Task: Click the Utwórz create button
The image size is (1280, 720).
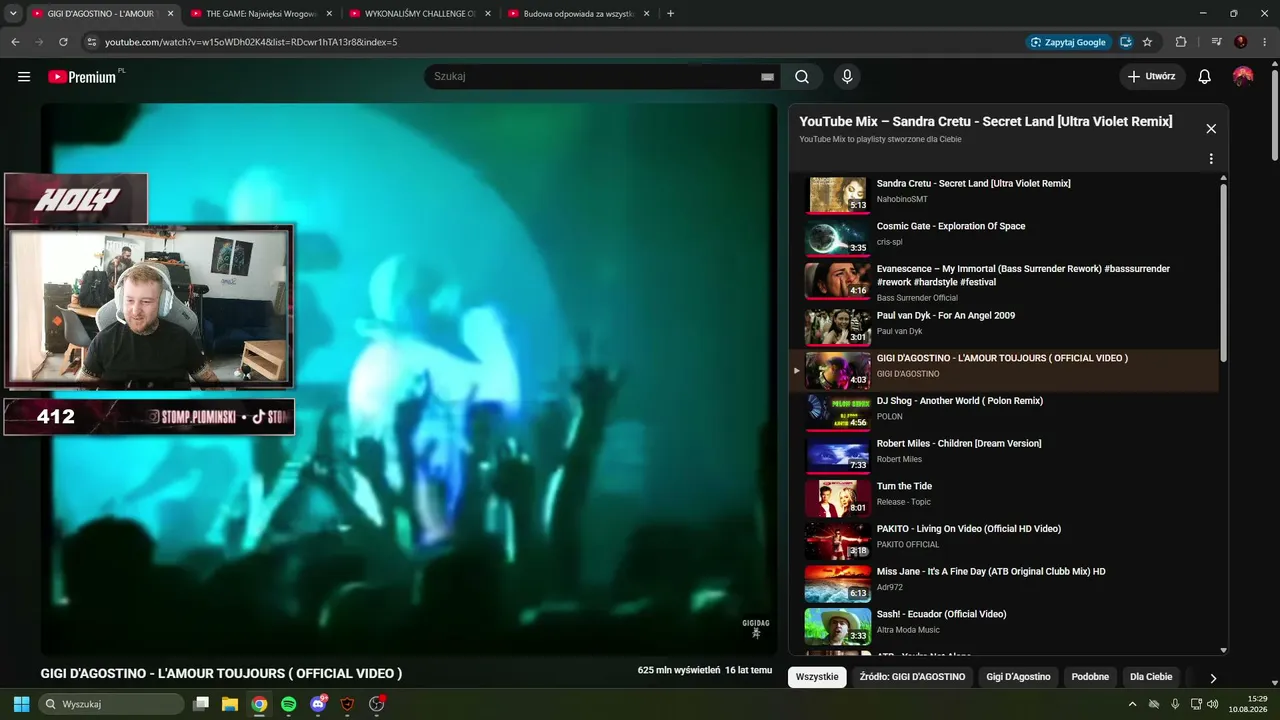Action: pyautogui.click(x=1152, y=77)
